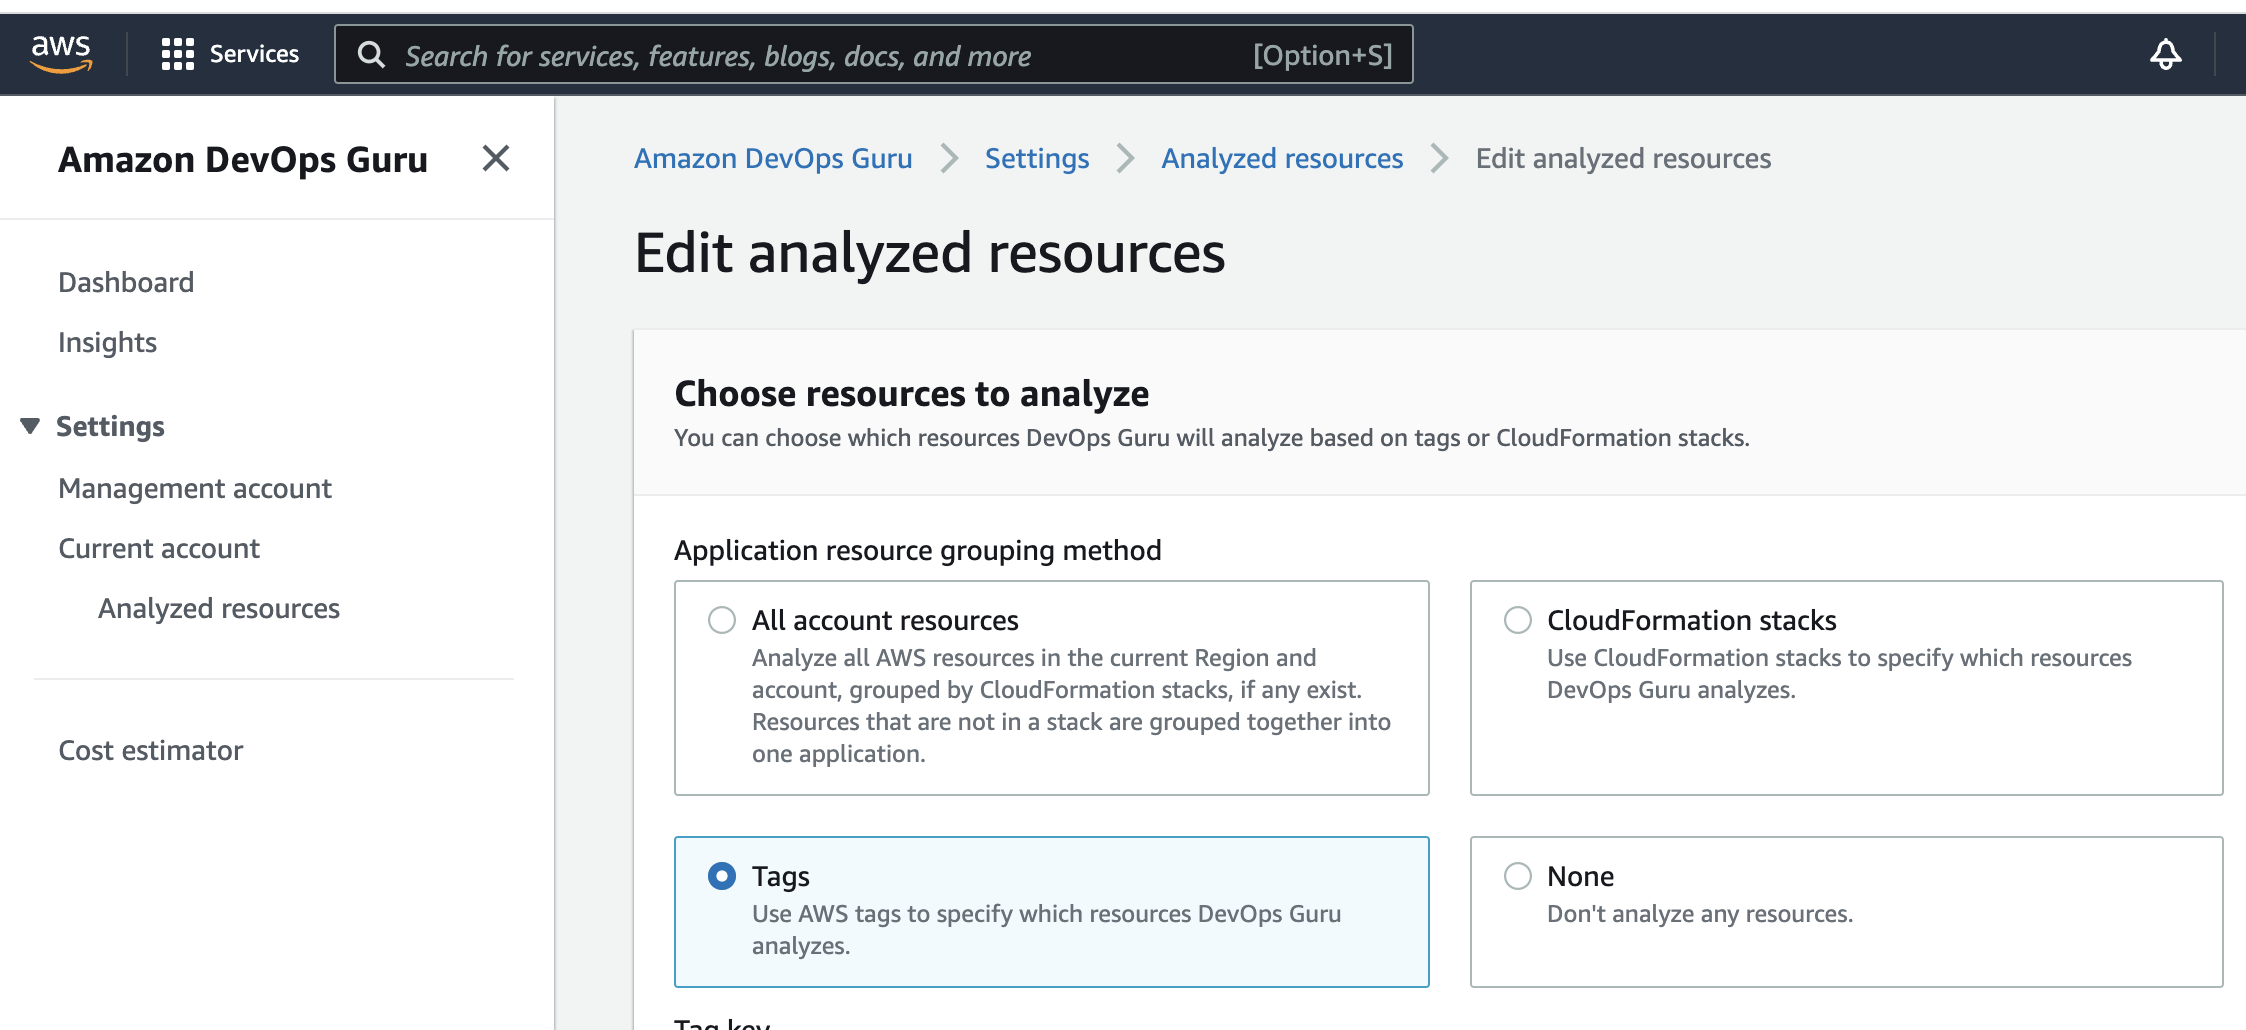Click the search magnifier icon
The height and width of the screenshot is (1030, 2246).
tap(371, 55)
